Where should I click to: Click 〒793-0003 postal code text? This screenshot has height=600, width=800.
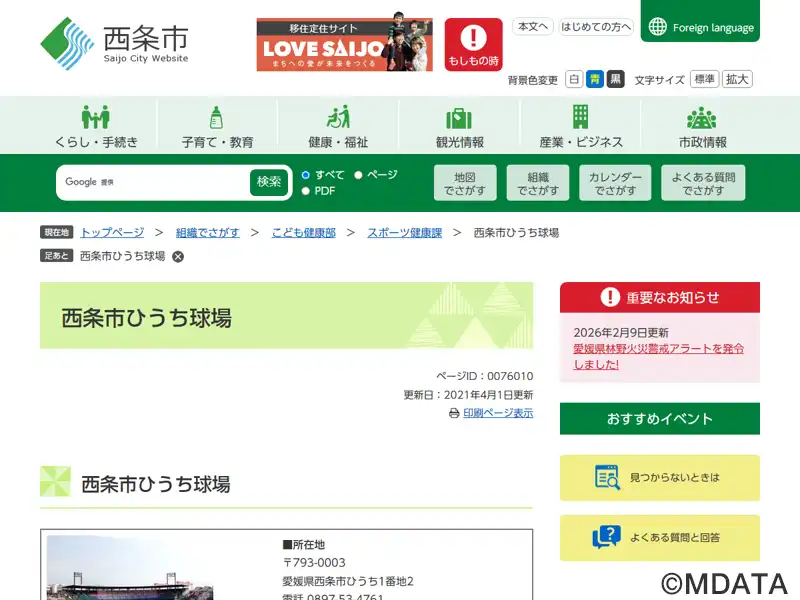click(314, 563)
